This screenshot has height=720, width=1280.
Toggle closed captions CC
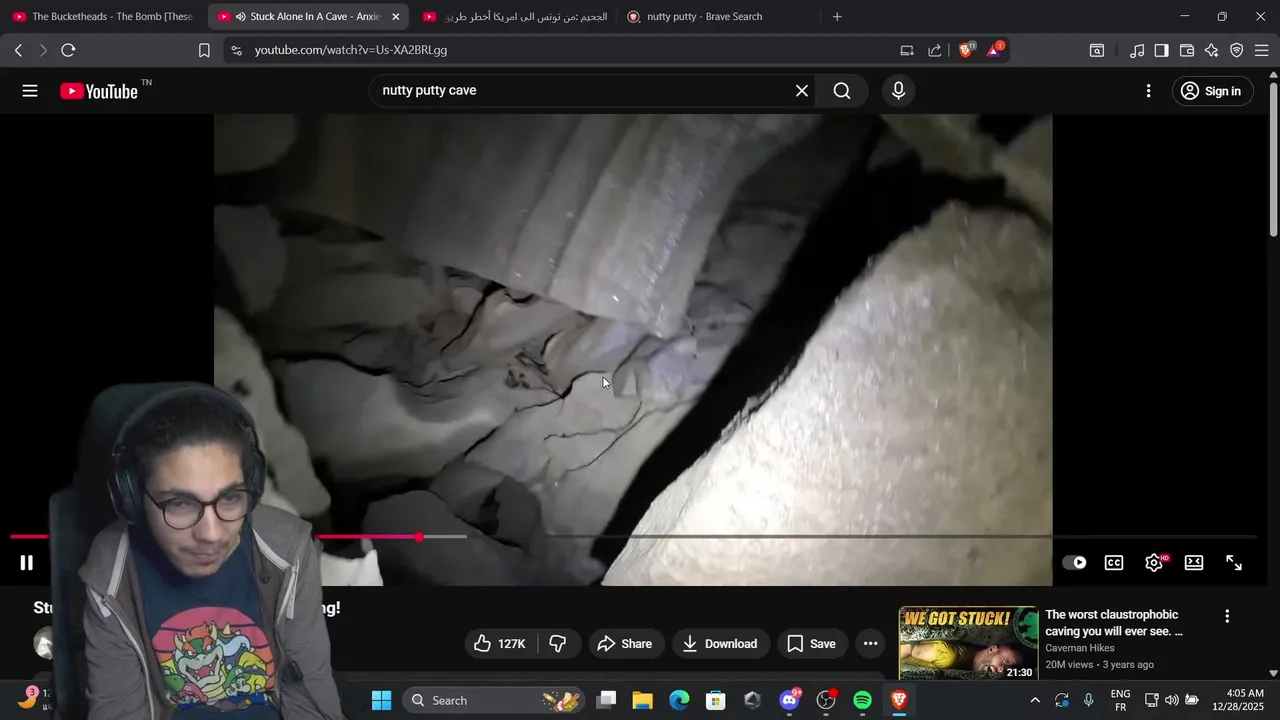click(1114, 563)
